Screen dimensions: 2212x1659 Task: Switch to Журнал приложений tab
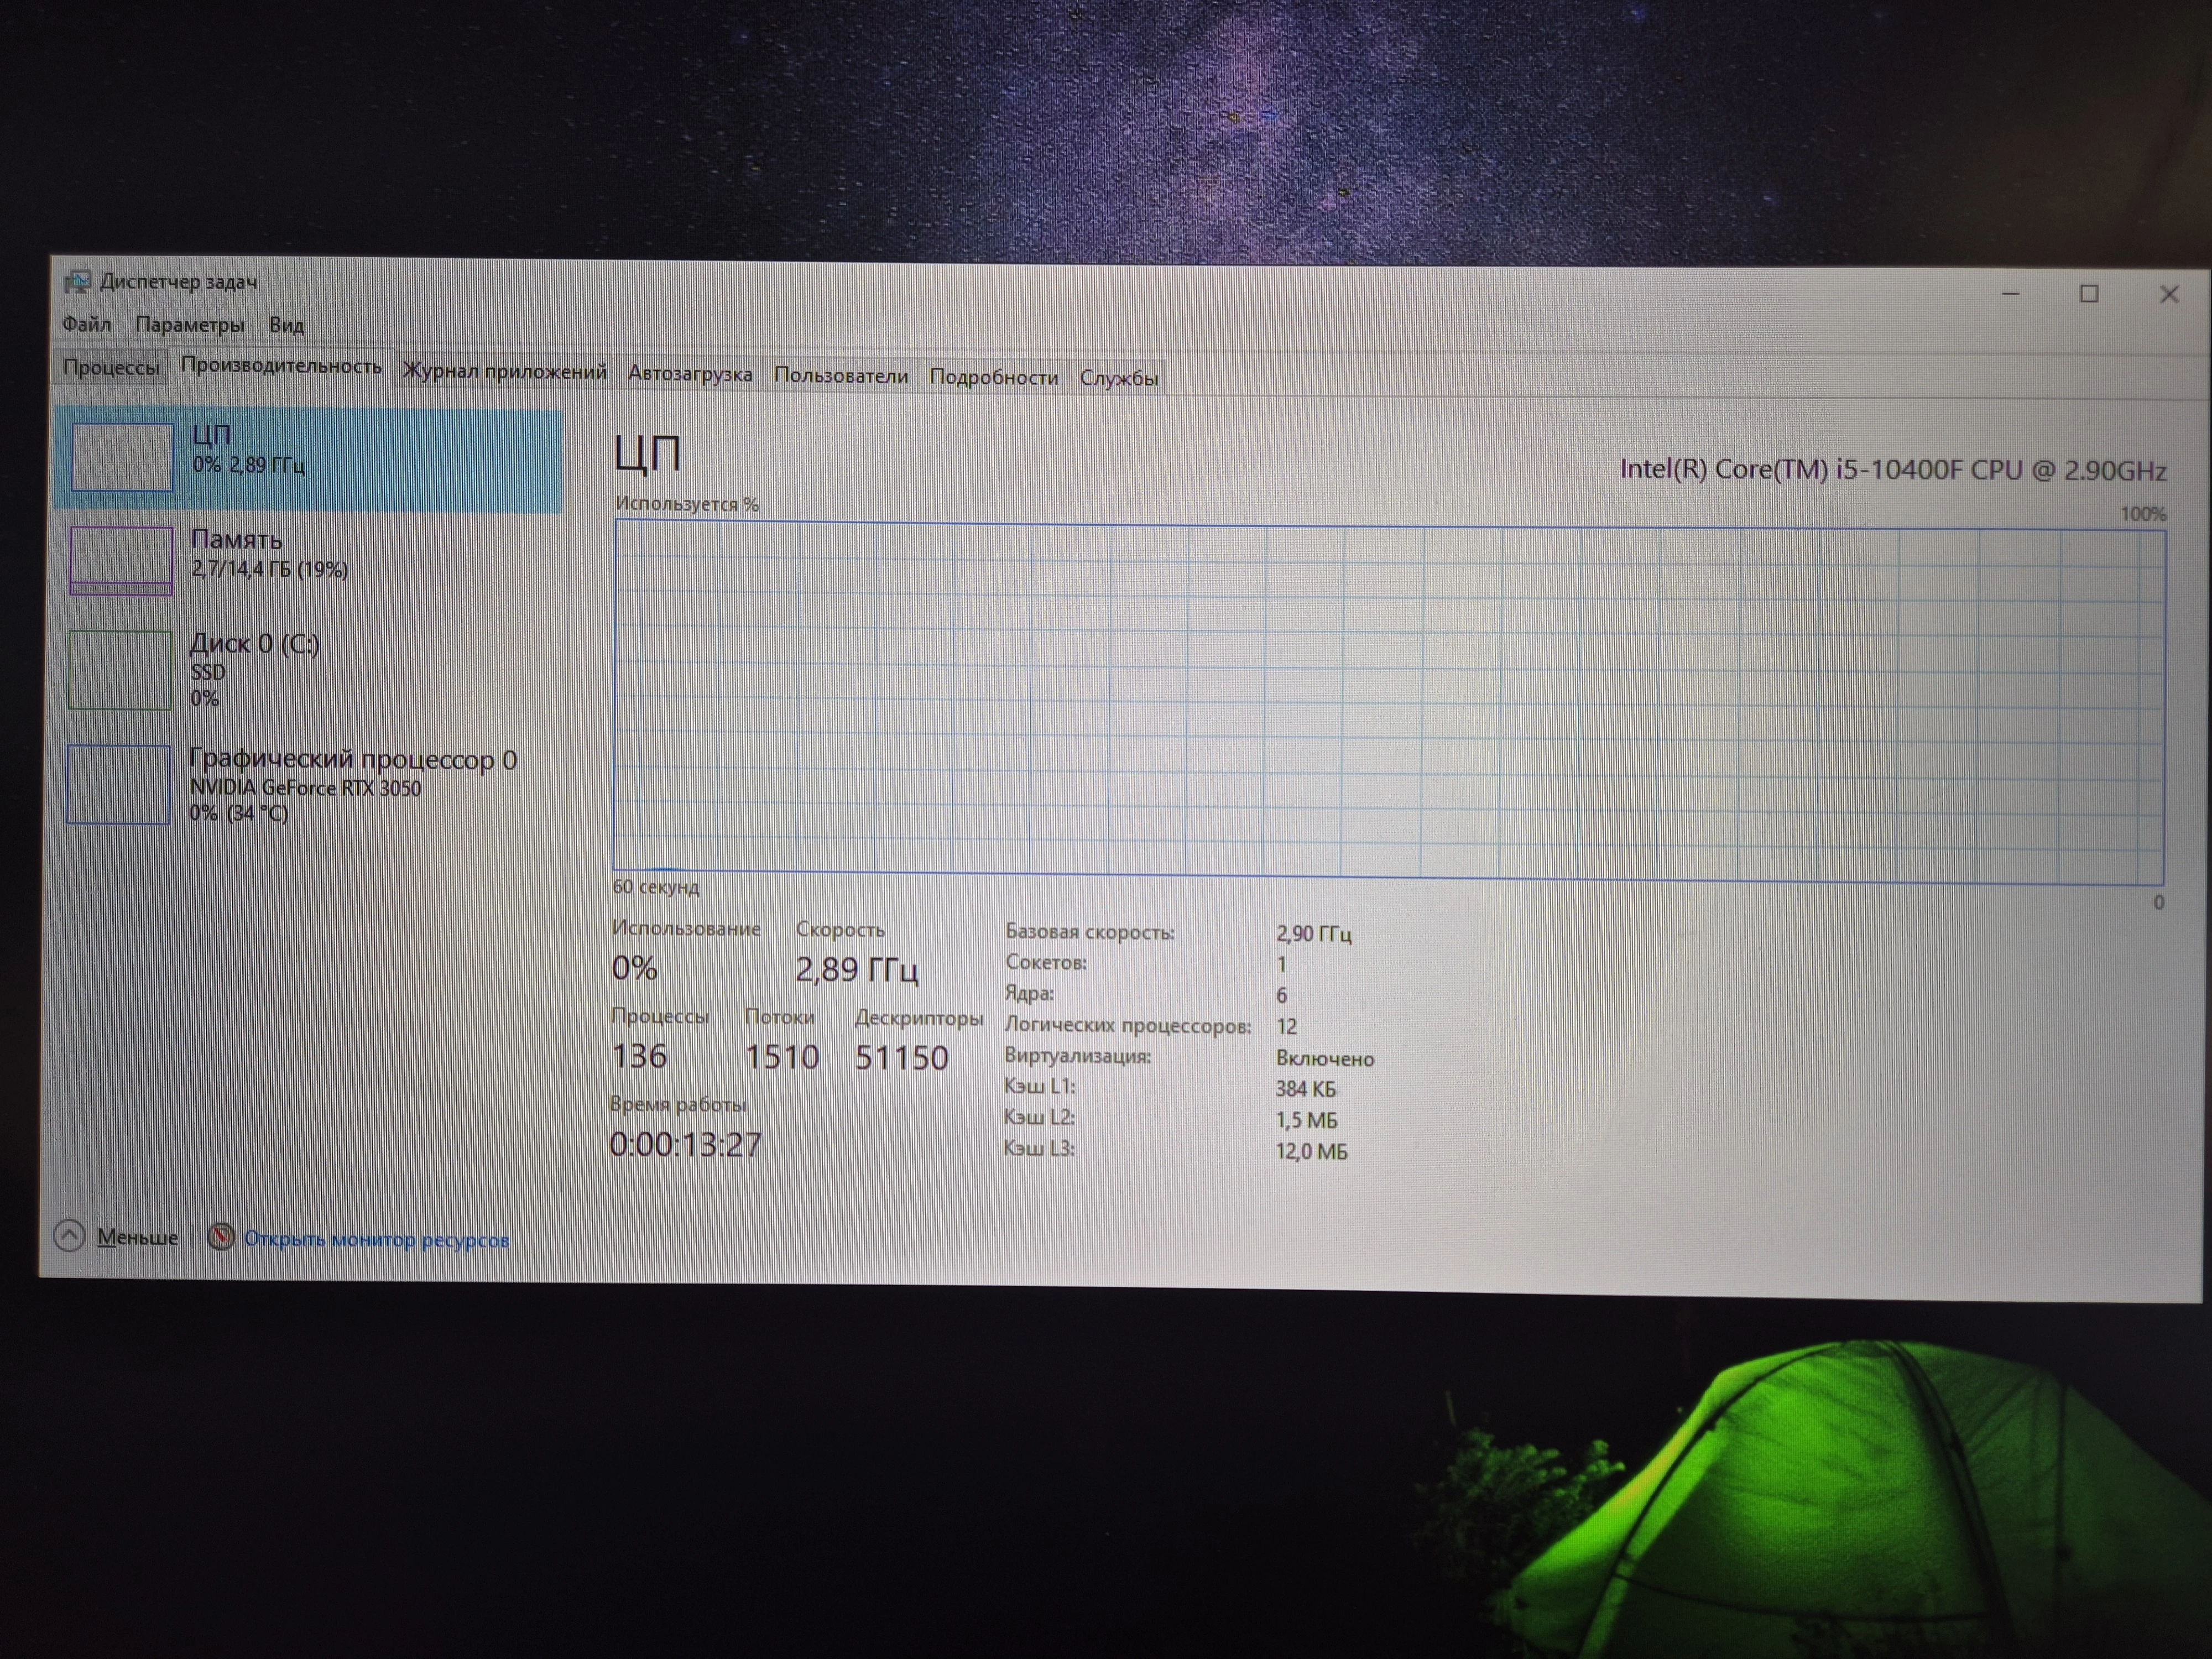pos(504,371)
